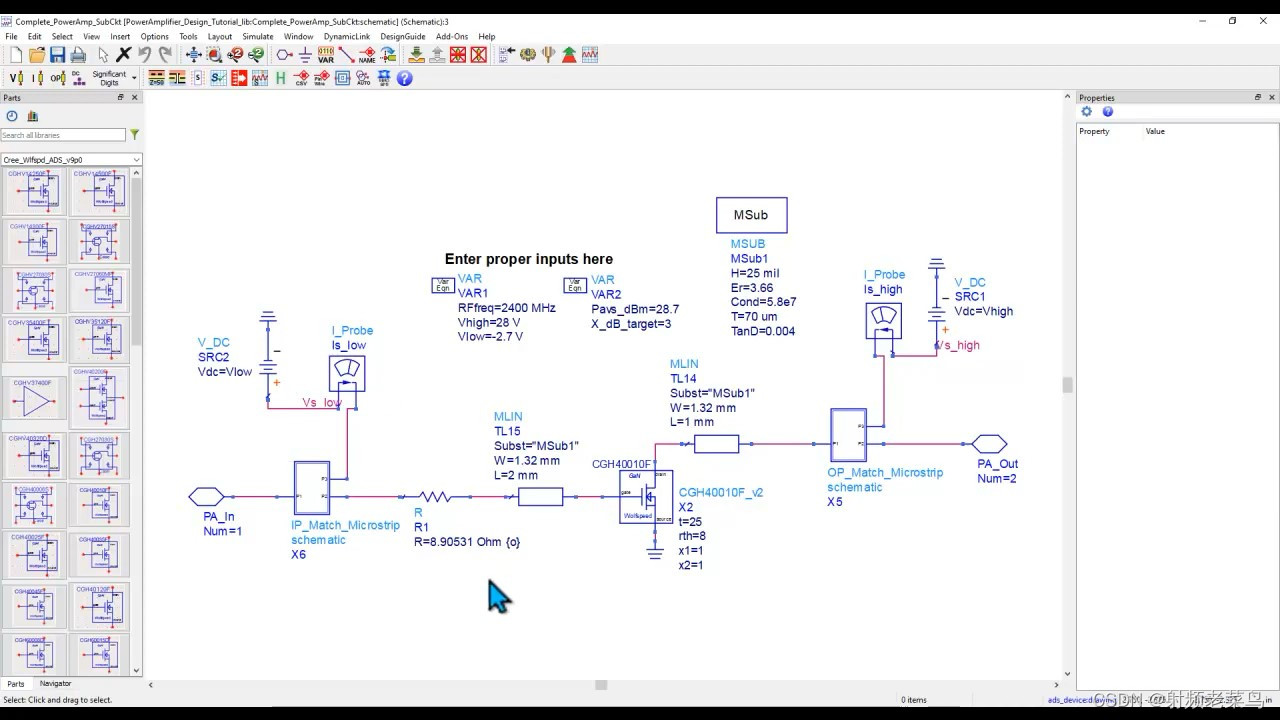1280x720 pixels.
Task: Select the CGHV35120F part thumbnail
Action: click(x=100, y=342)
